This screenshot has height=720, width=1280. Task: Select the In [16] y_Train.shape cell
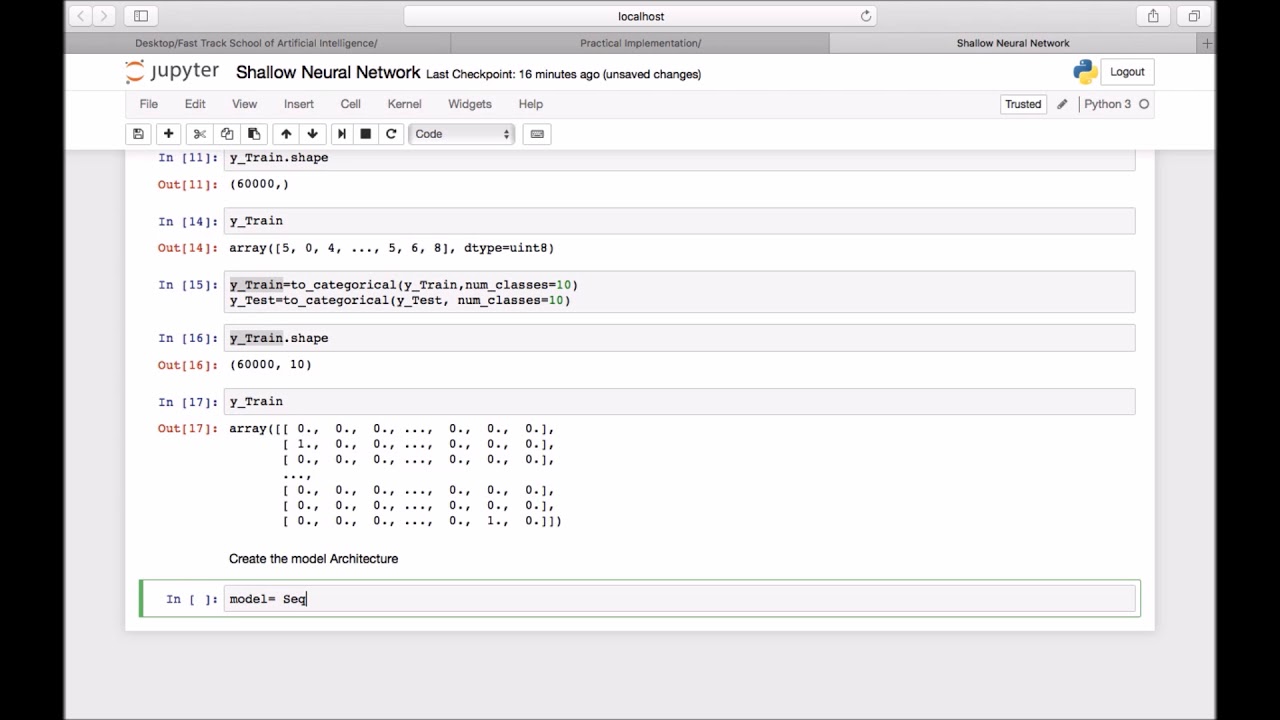point(680,338)
